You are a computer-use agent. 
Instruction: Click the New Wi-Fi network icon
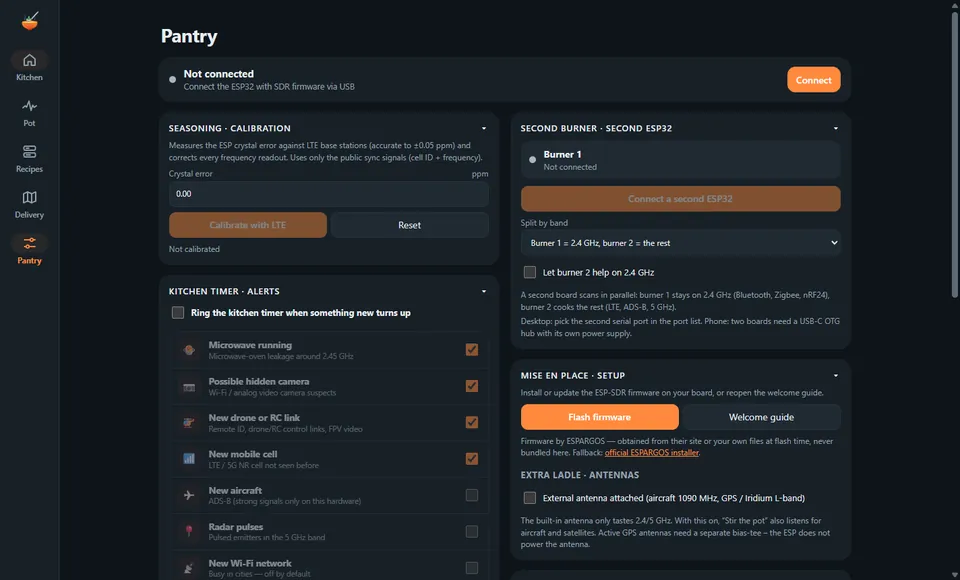[x=189, y=568]
